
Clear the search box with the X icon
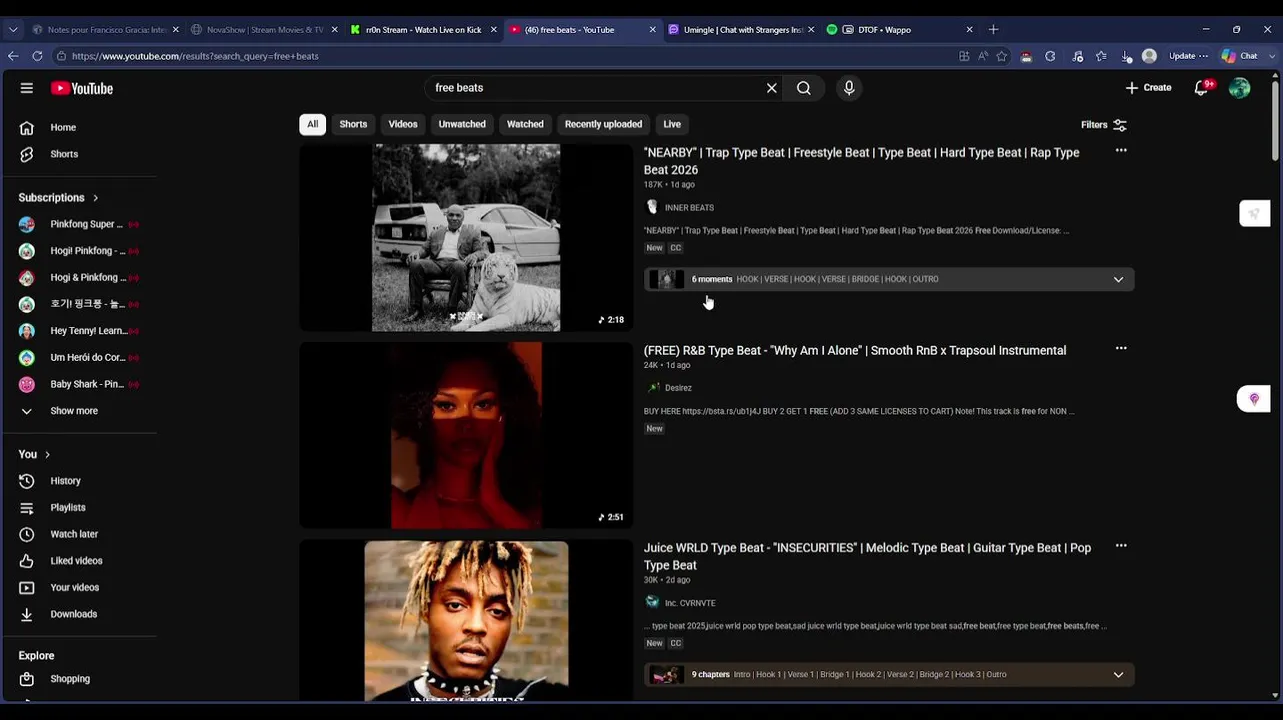point(772,88)
